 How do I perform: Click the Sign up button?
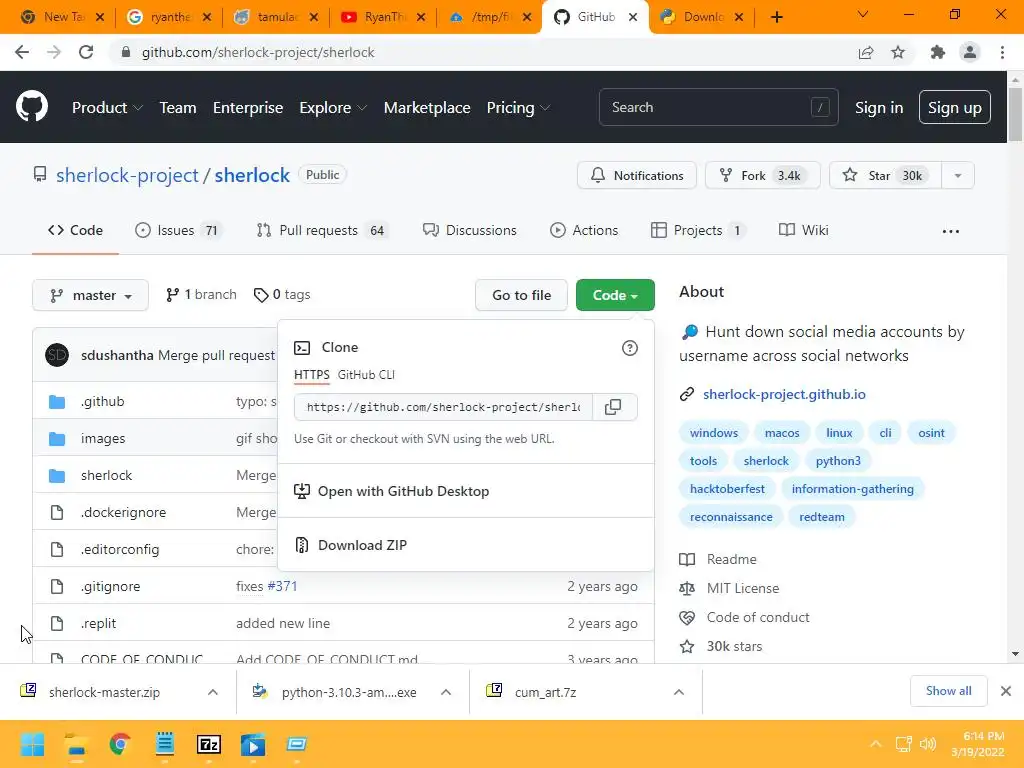coord(955,108)
